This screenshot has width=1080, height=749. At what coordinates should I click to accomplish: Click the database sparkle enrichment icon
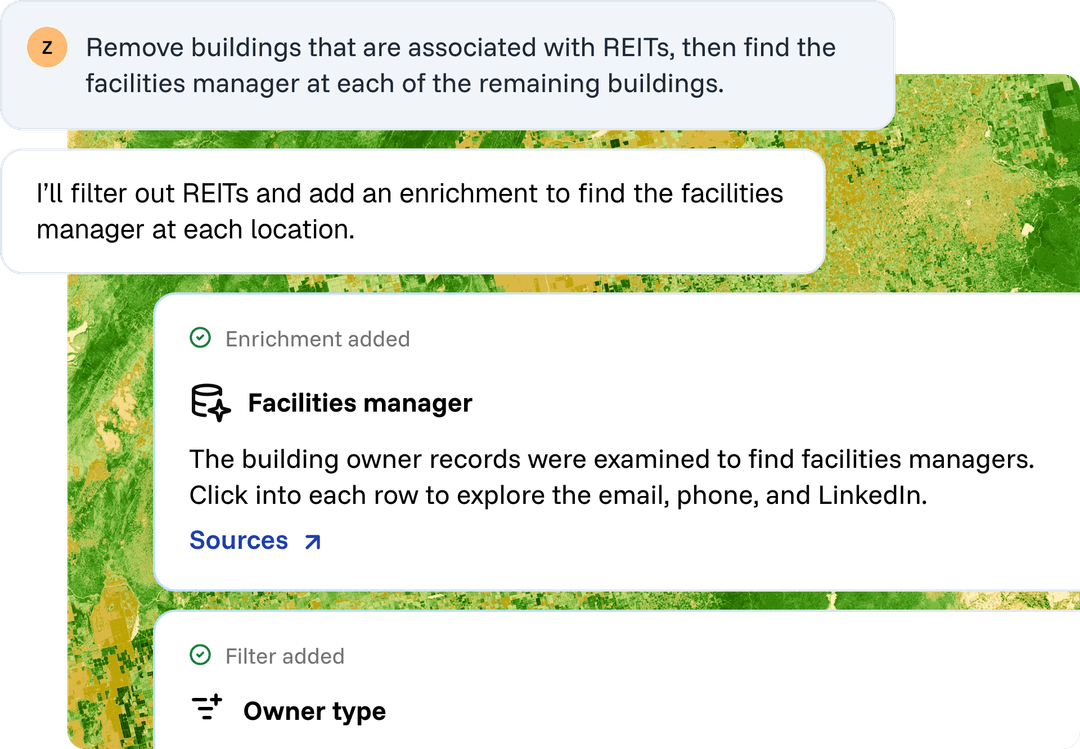(x=210, y=402)
